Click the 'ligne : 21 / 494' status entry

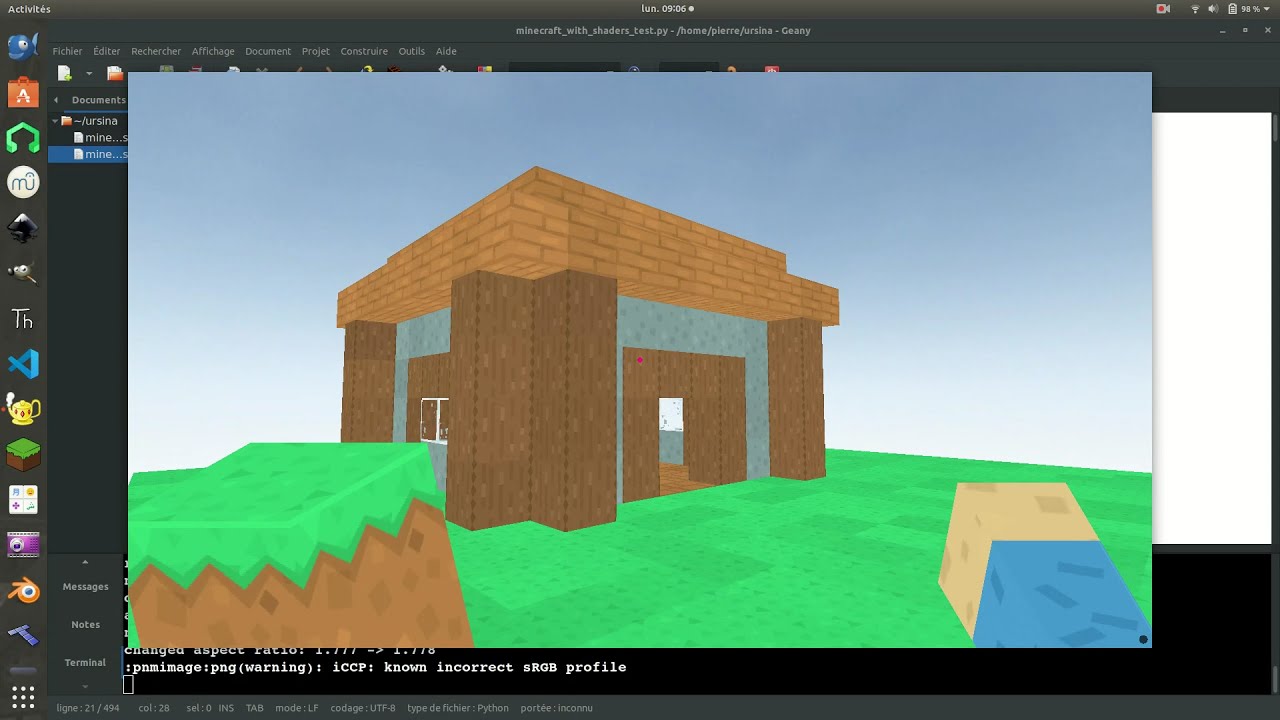pyautogui.click(x=88, y=708)
